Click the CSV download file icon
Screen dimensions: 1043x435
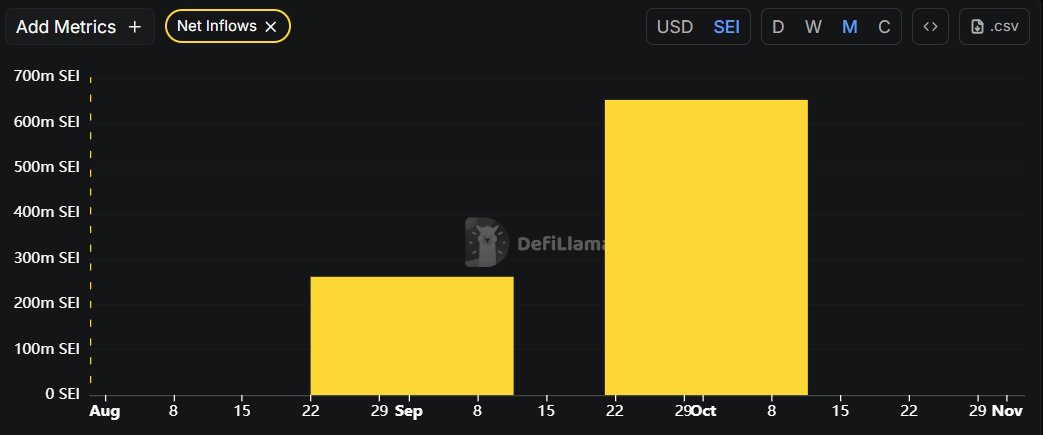click(x=977, y=27)
